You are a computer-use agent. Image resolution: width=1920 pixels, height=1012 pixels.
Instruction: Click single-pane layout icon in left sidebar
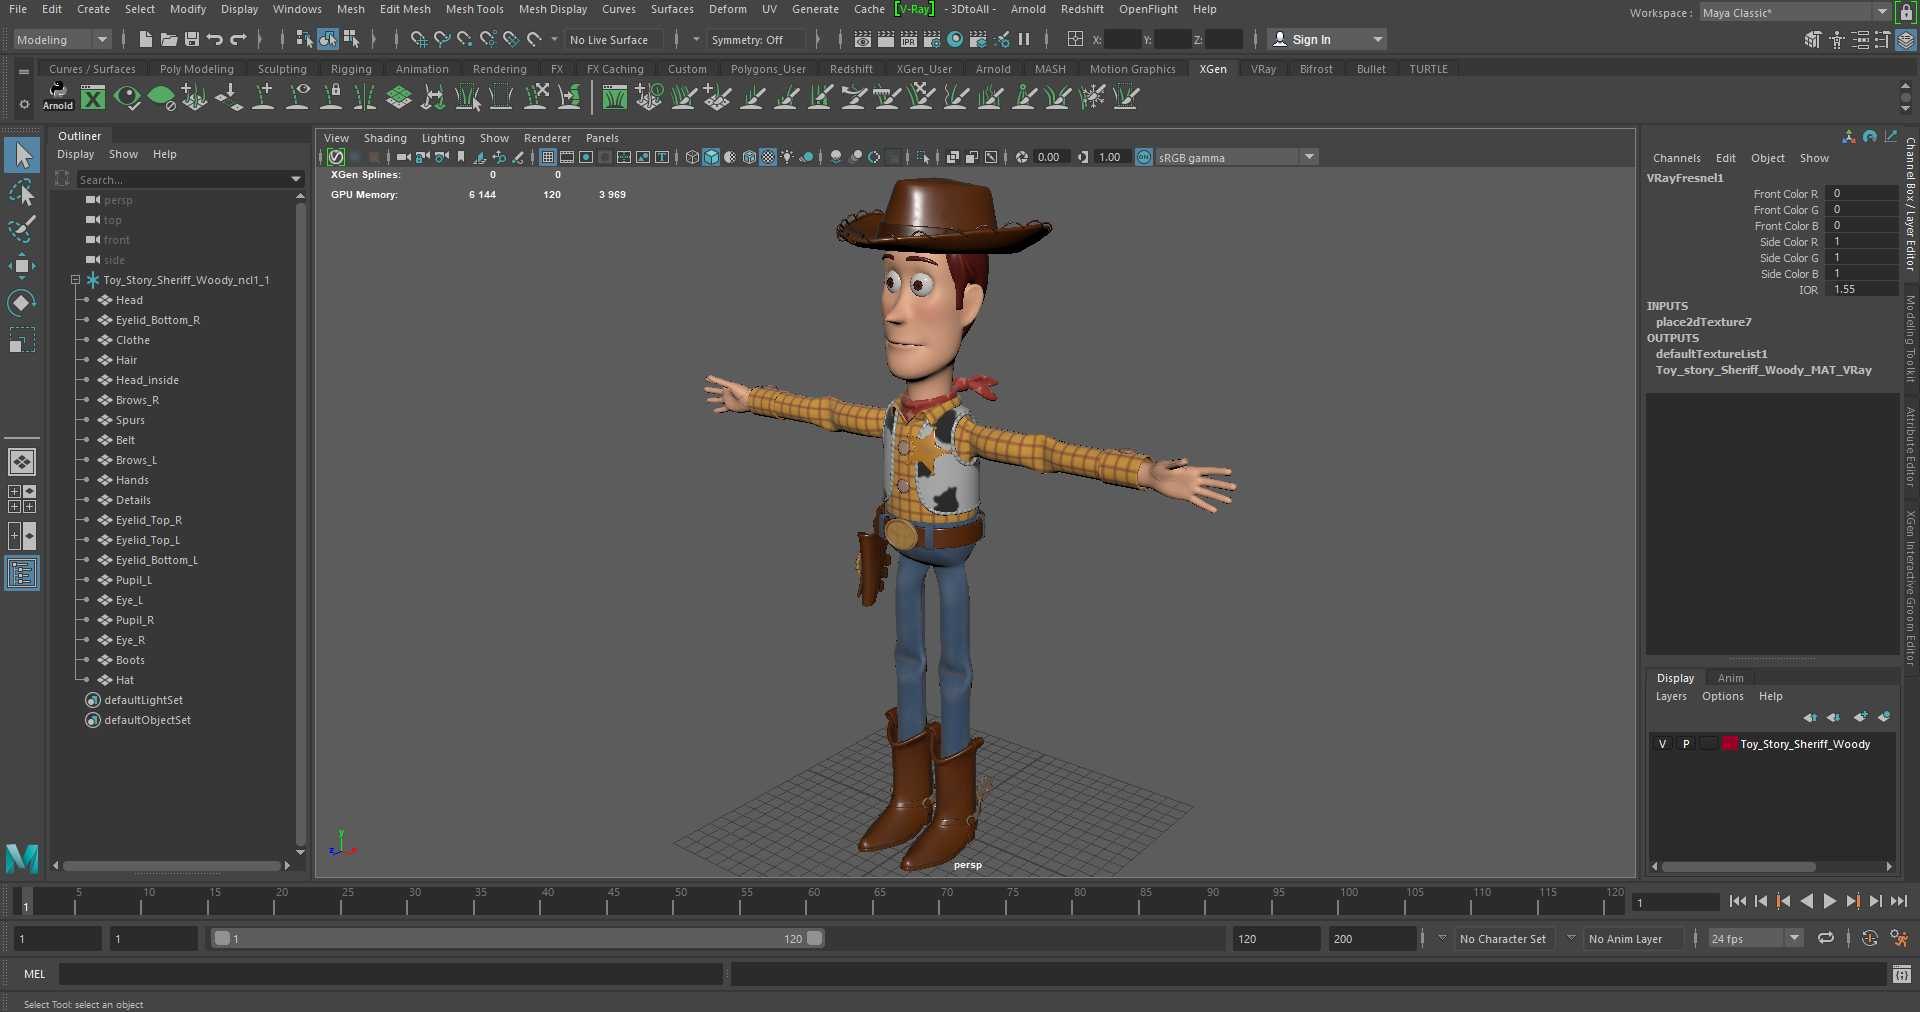pyautogui.click(x=22, y=462)
